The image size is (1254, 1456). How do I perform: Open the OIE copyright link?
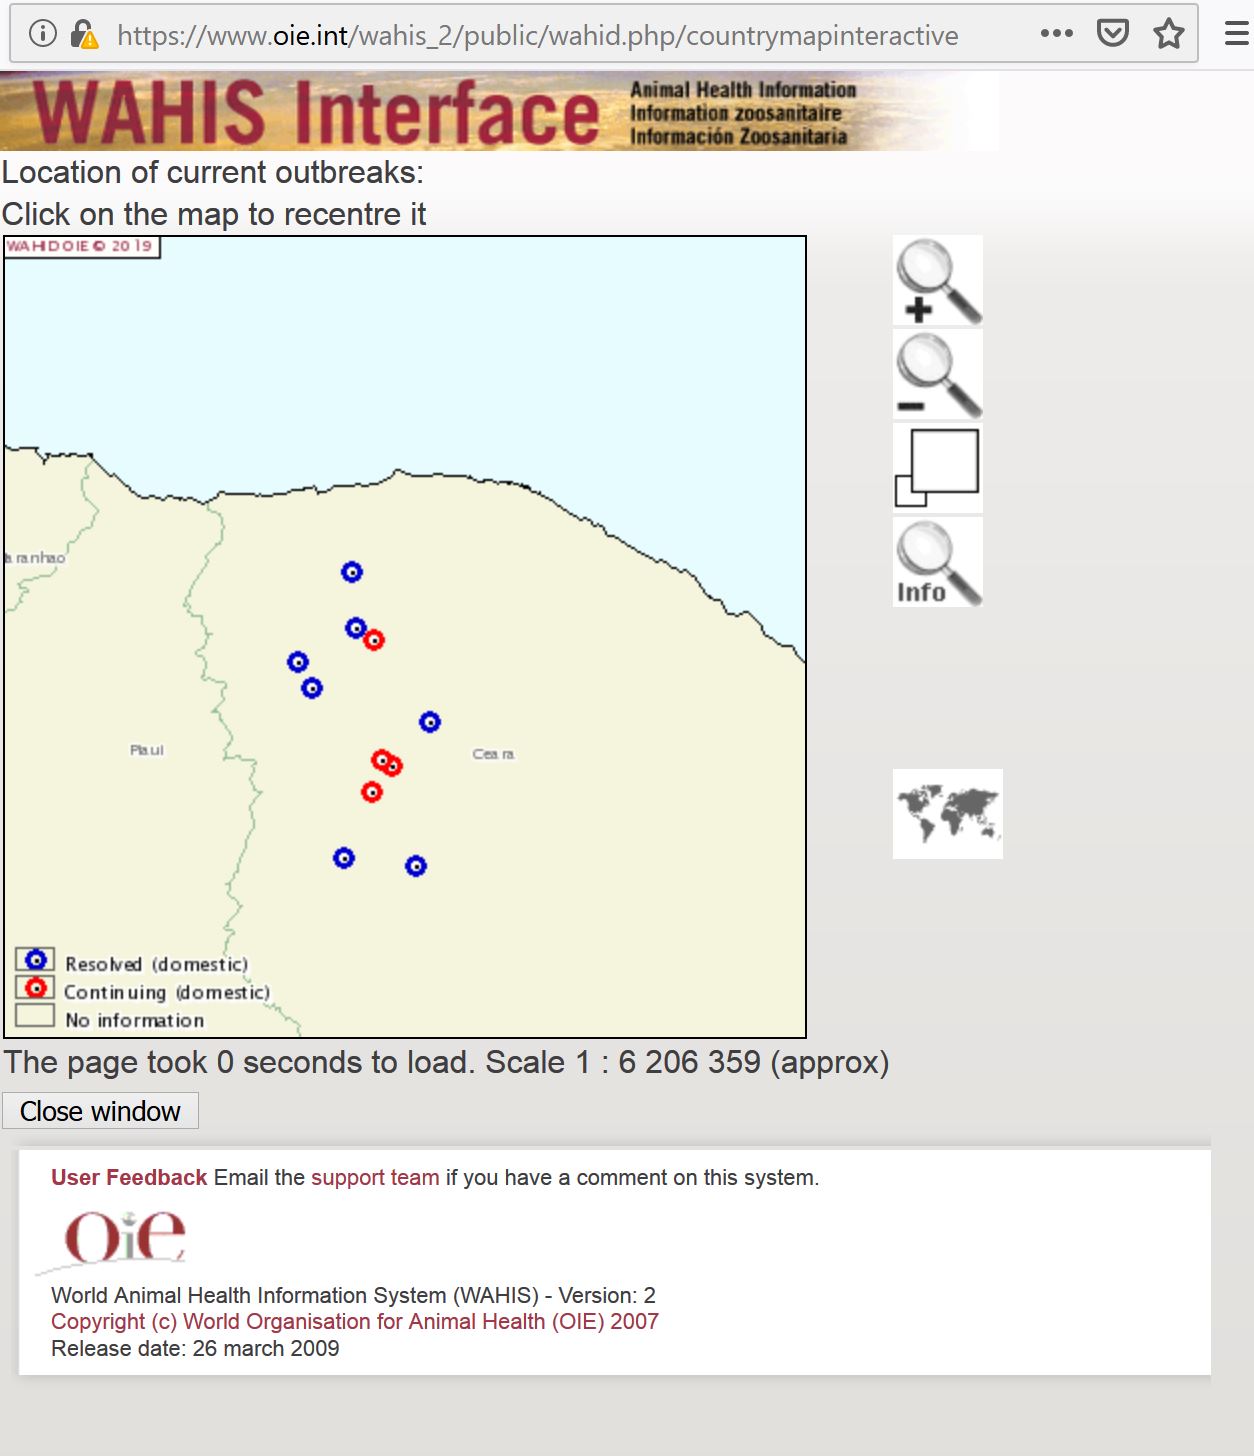pyautogui.click(x=355, y=1321)
